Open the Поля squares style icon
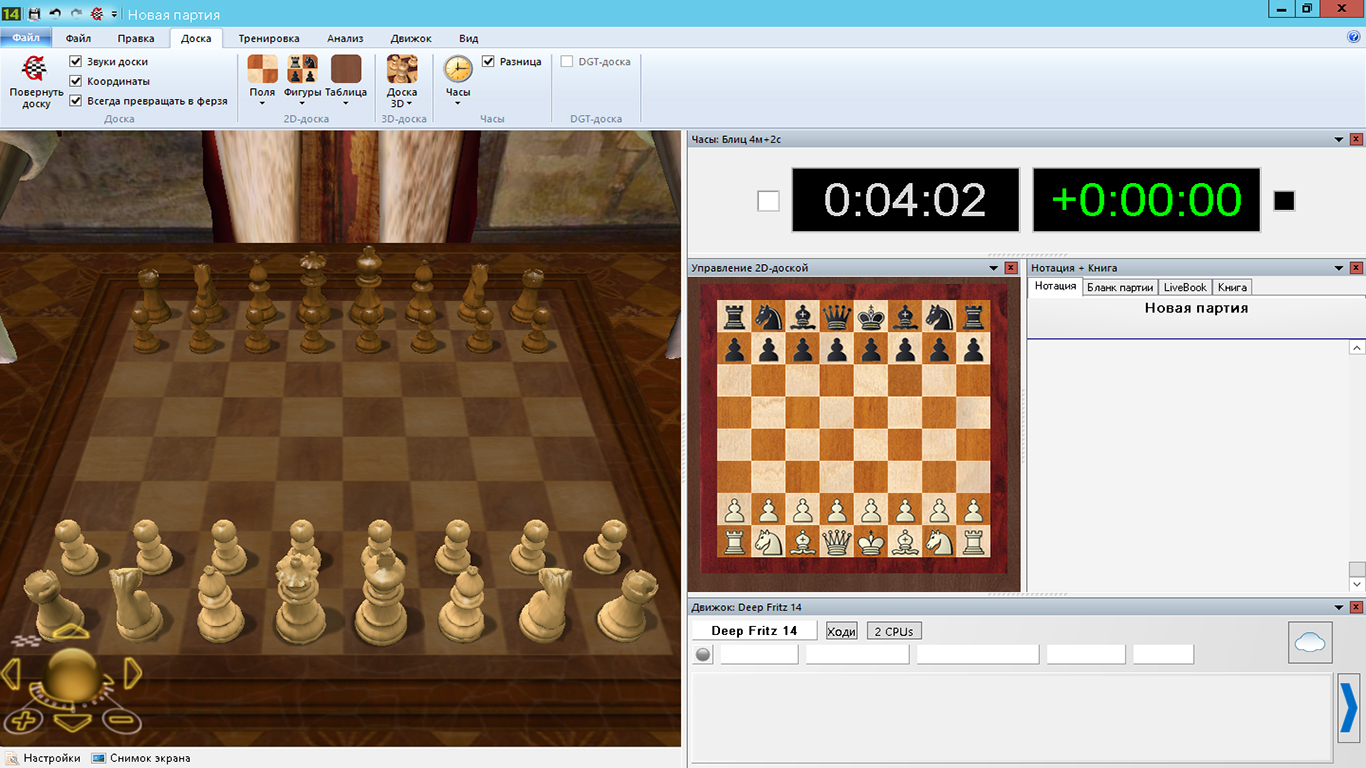1366x768 pixels. [x=262, y=70]
